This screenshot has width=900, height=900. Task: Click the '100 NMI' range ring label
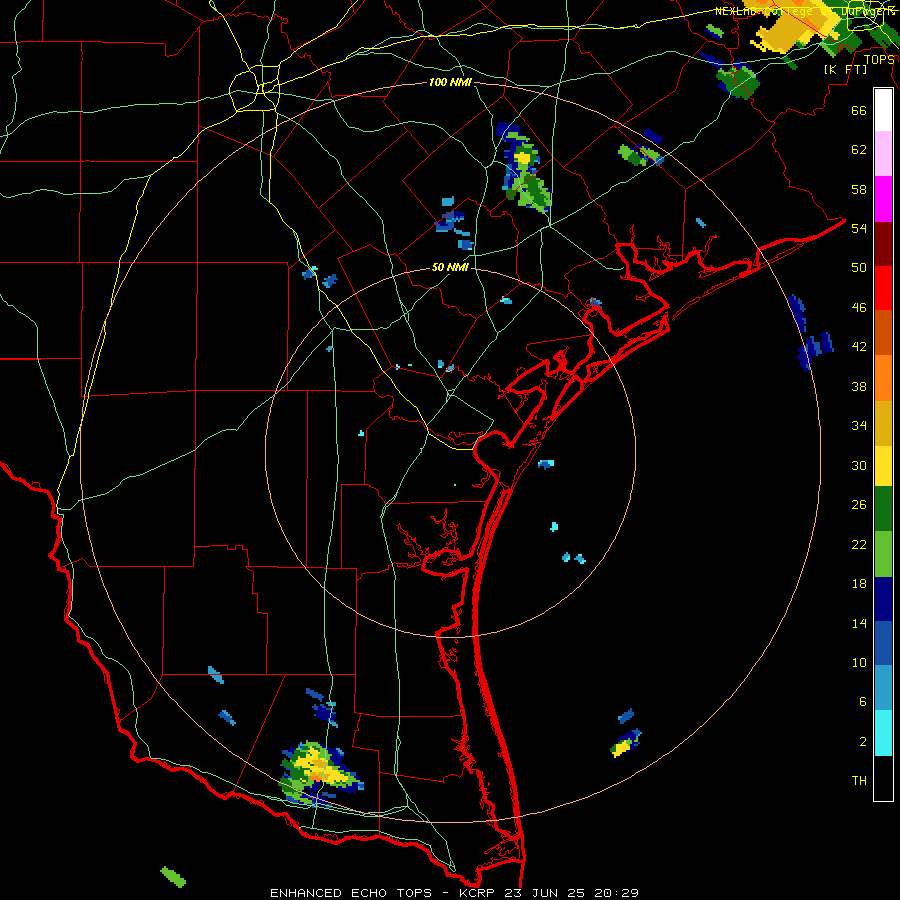click(450, 83)
